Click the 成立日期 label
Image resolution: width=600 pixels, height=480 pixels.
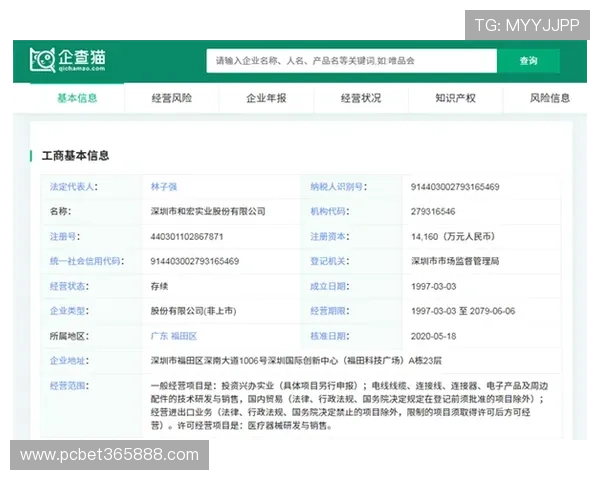click(x=329, y=286)
